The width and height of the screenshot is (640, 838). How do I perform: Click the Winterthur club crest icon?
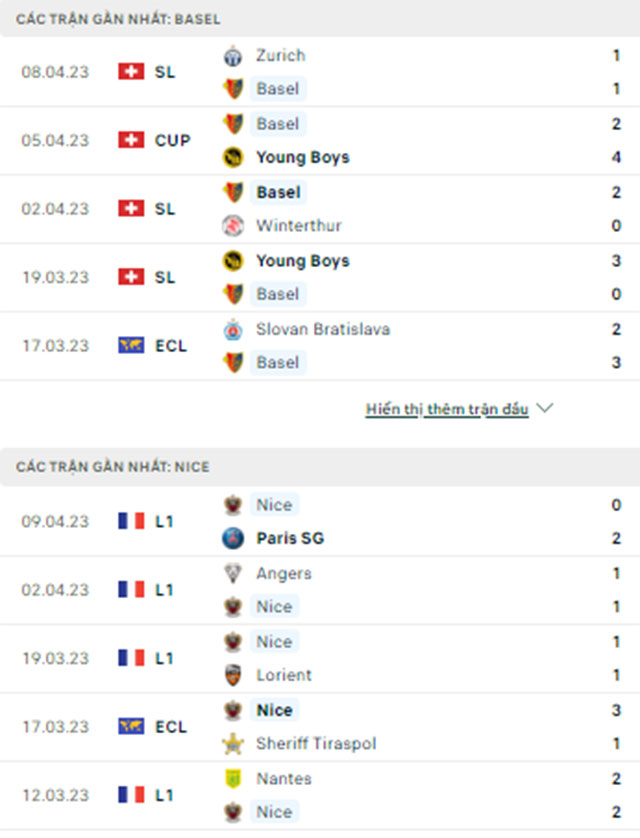(x=233, y=226)
